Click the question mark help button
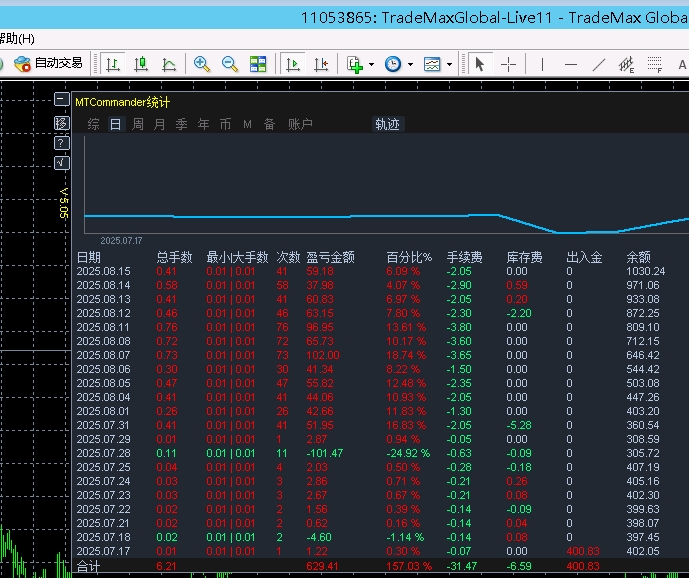This screenshot has width=689, height=578. click(61, 143)
